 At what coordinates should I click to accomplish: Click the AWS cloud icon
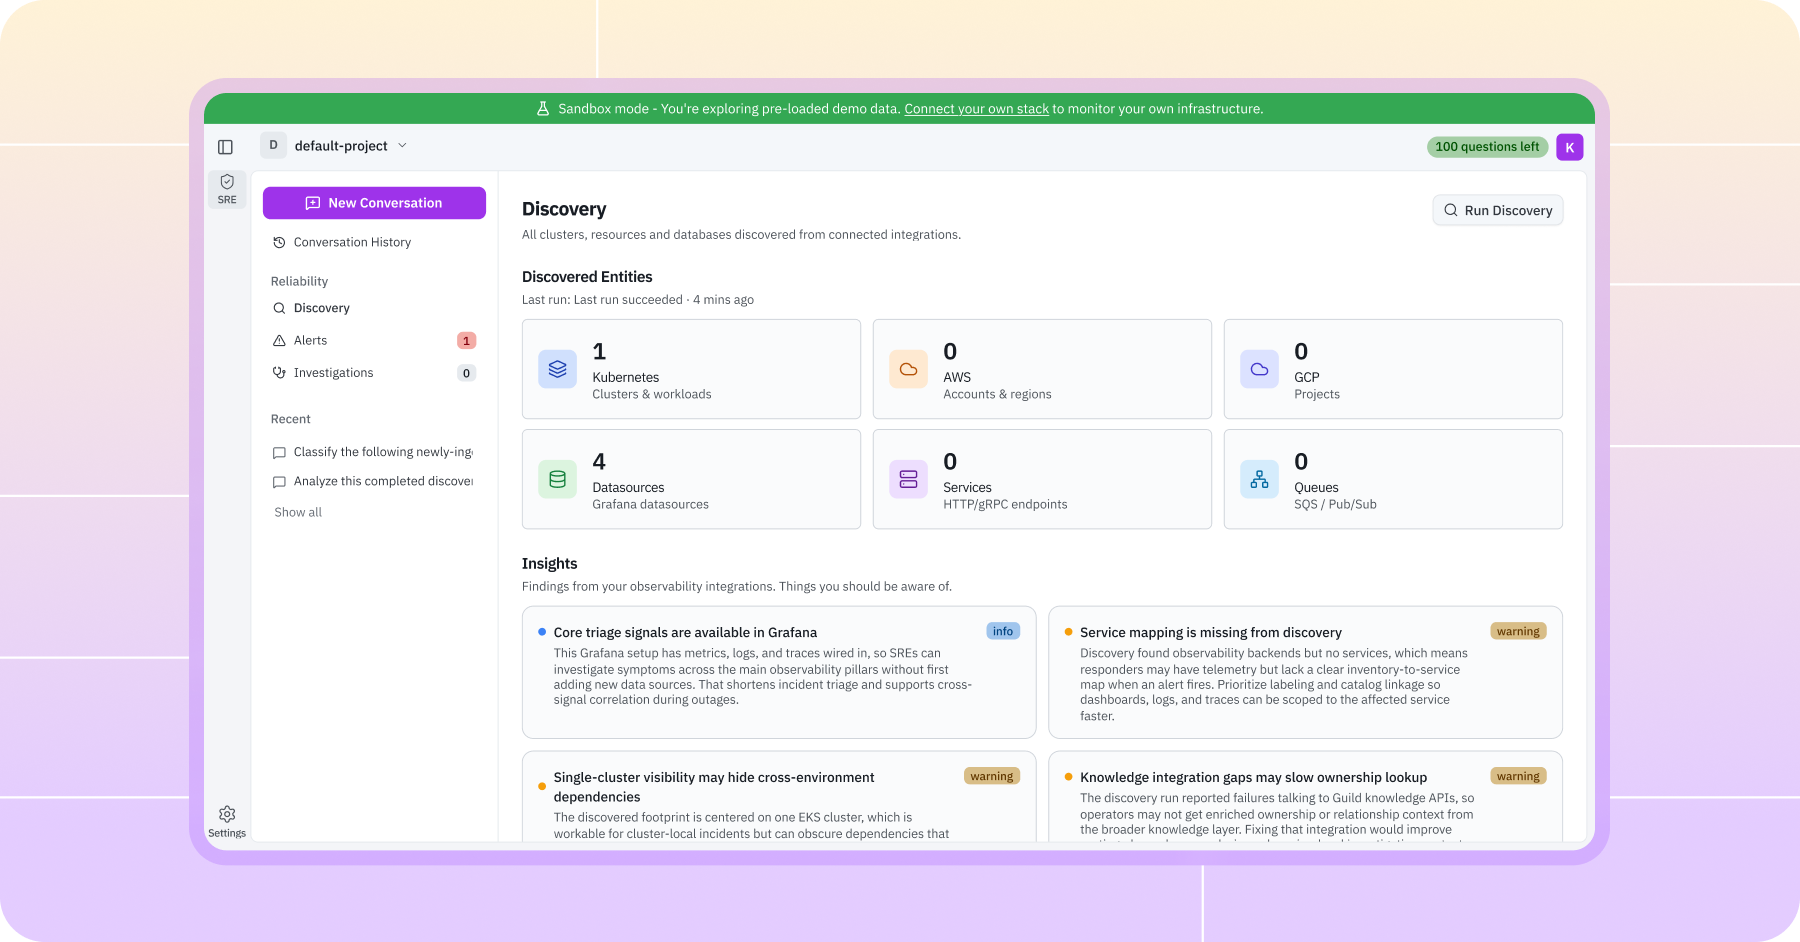point(908,369)
